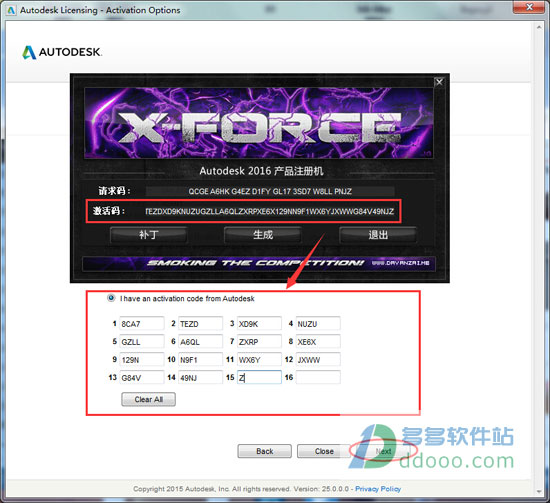Click the scrollbar up arrow
The width and height of the screenshot is (550, 503).
(x=539, y=27)
